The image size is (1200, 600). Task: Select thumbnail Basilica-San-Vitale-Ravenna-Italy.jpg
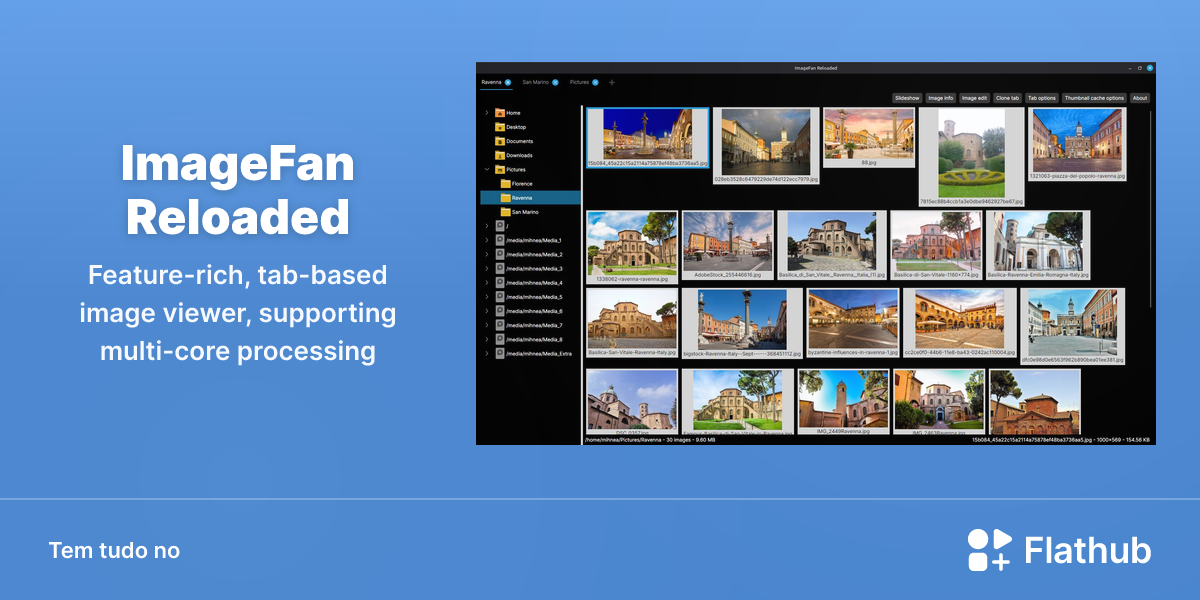click(x=632, y=323)
